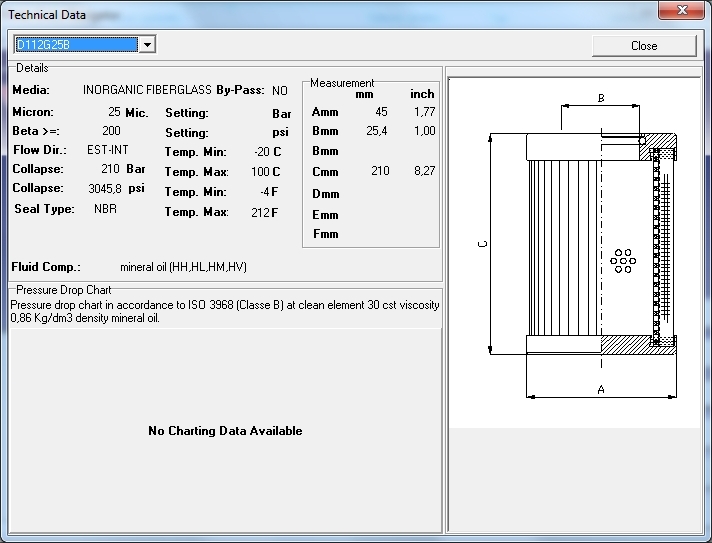Click the mineral oil fluid compatibility text
Image resolution: width=712 pixels, height=543 pixels.
[183, 267]
